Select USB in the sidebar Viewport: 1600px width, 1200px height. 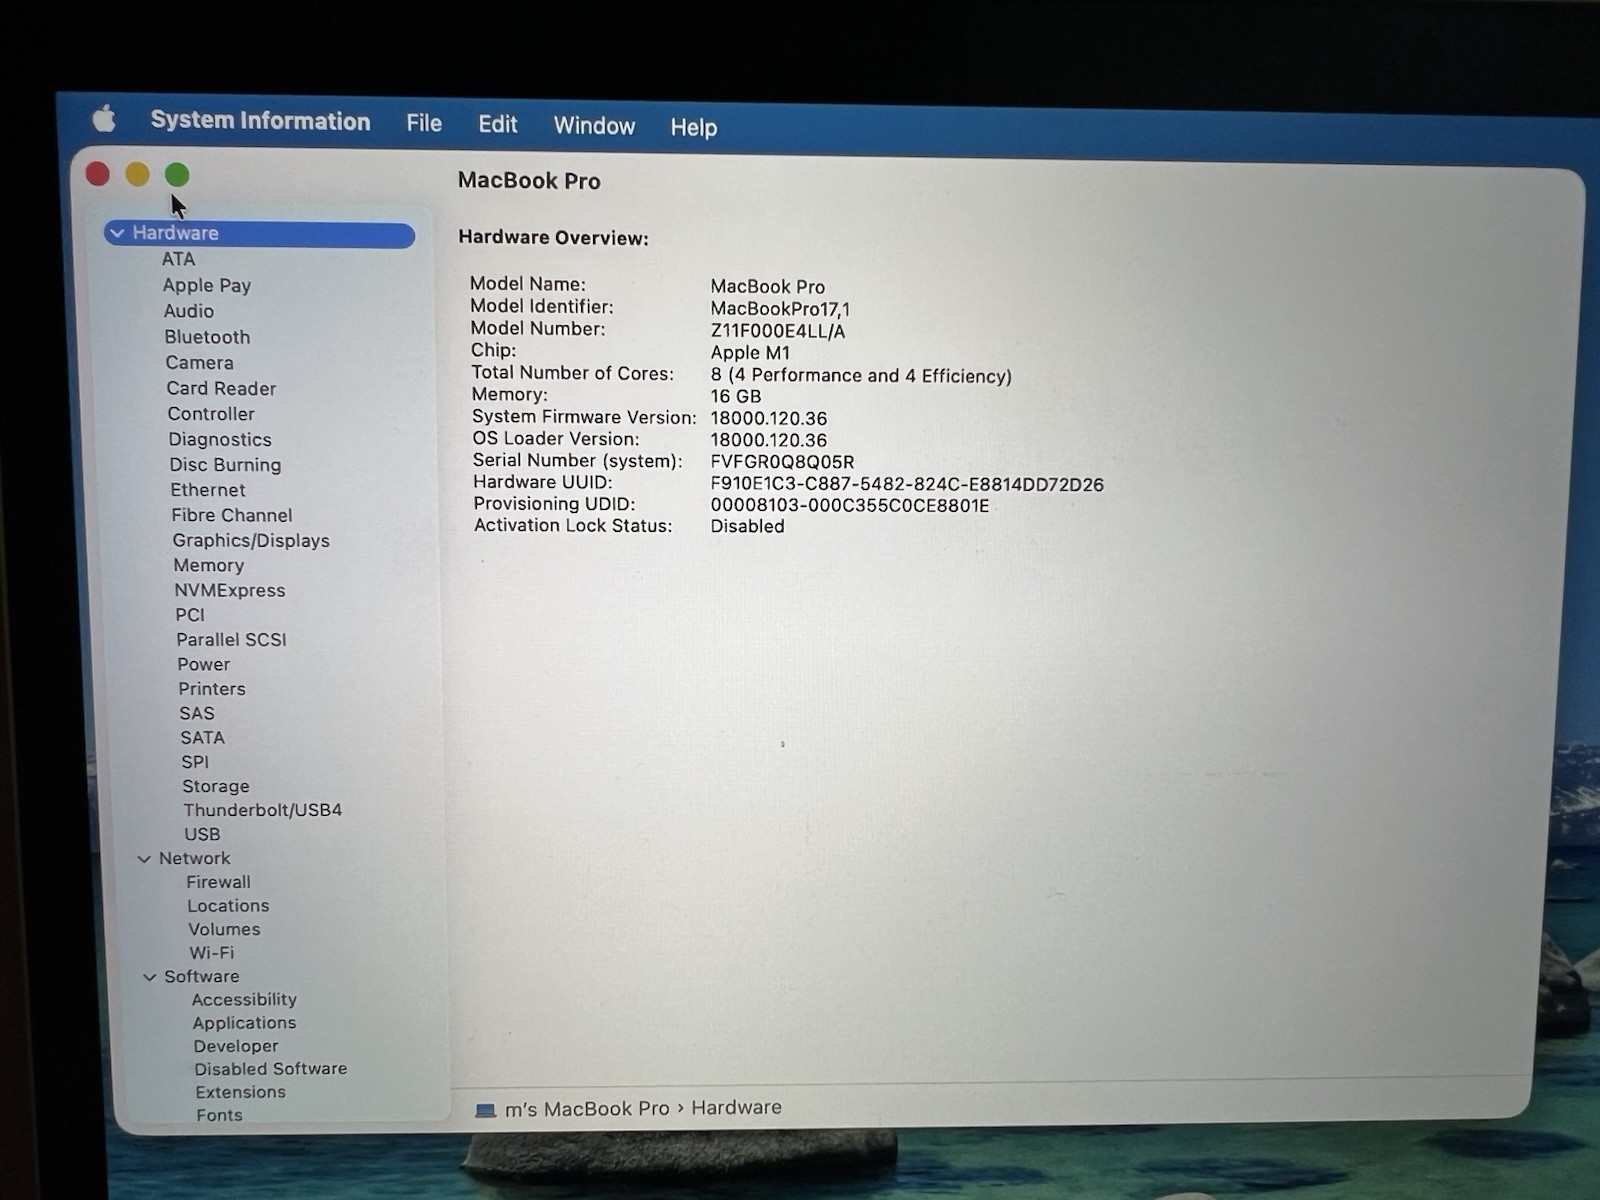pyautogui.click(x=202, y=834)
